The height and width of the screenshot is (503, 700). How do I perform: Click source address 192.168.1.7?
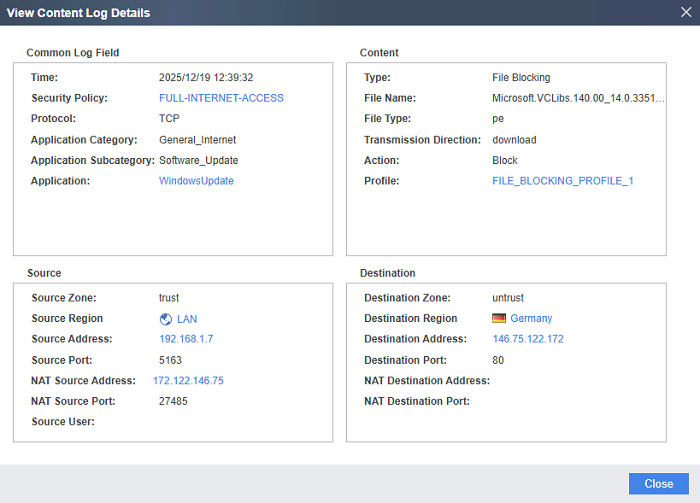[x=186, y=339]
